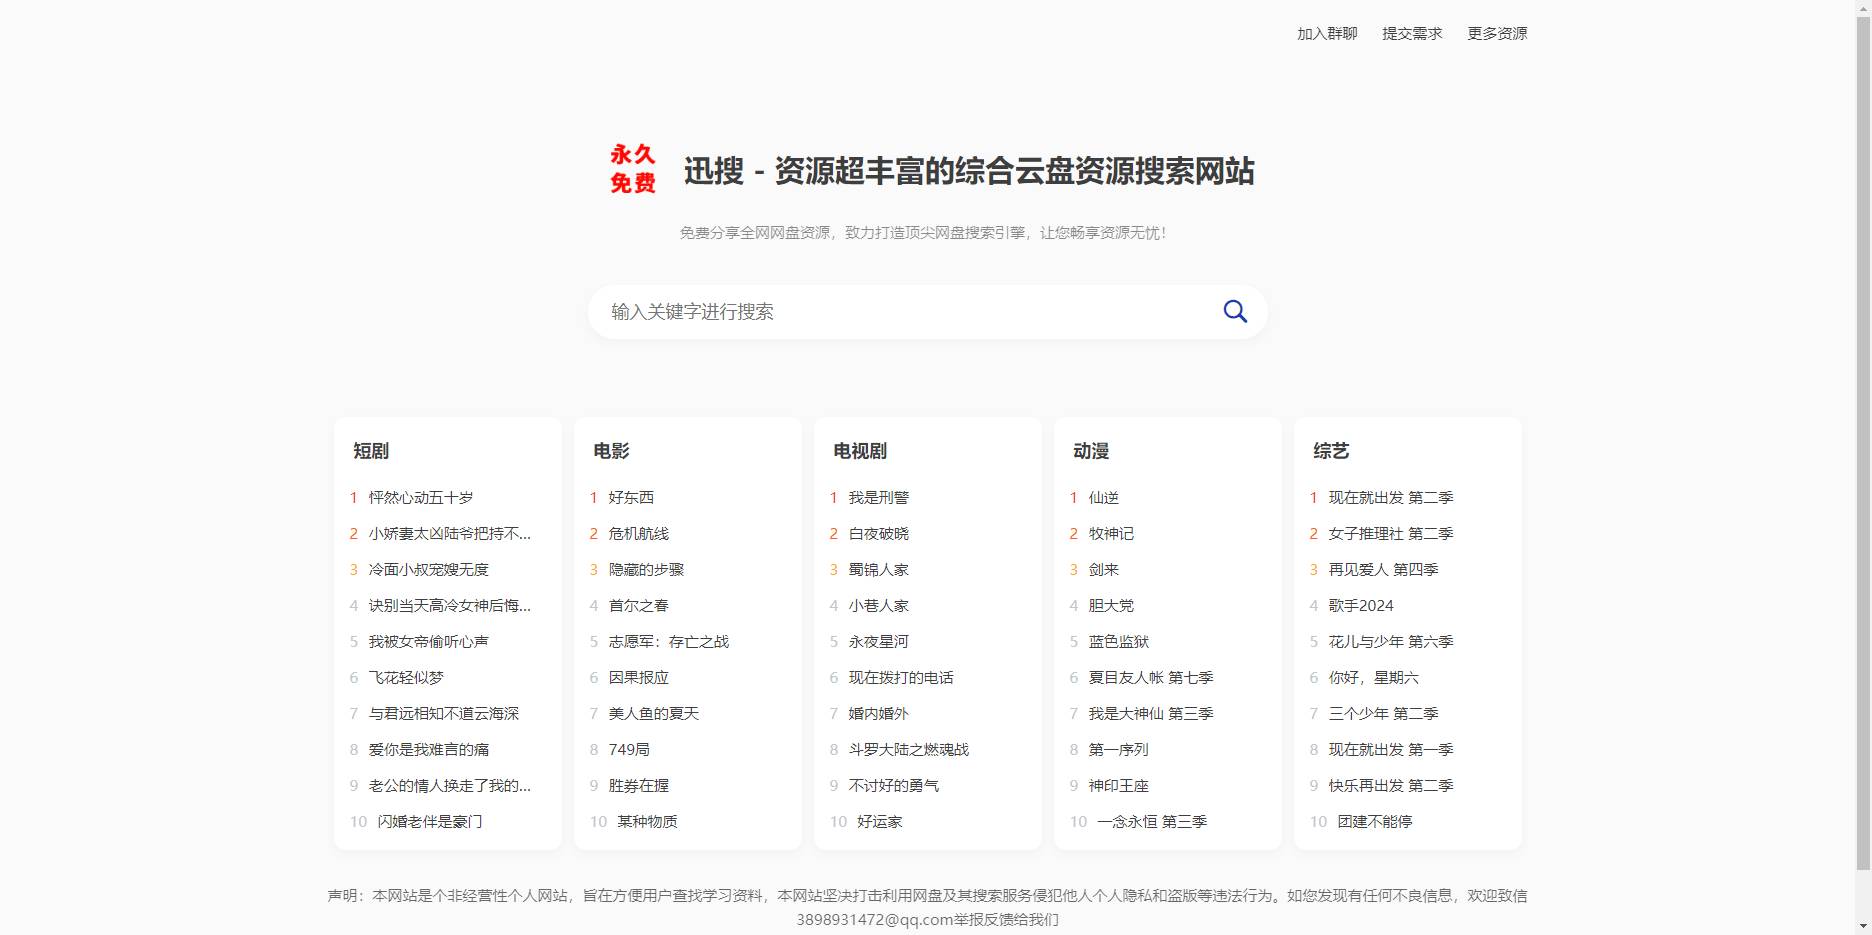The height and width of the screenshot is (935, 1872).
Task: Click 志愿军：存亡之战 in the movie list
Action: 670,641
